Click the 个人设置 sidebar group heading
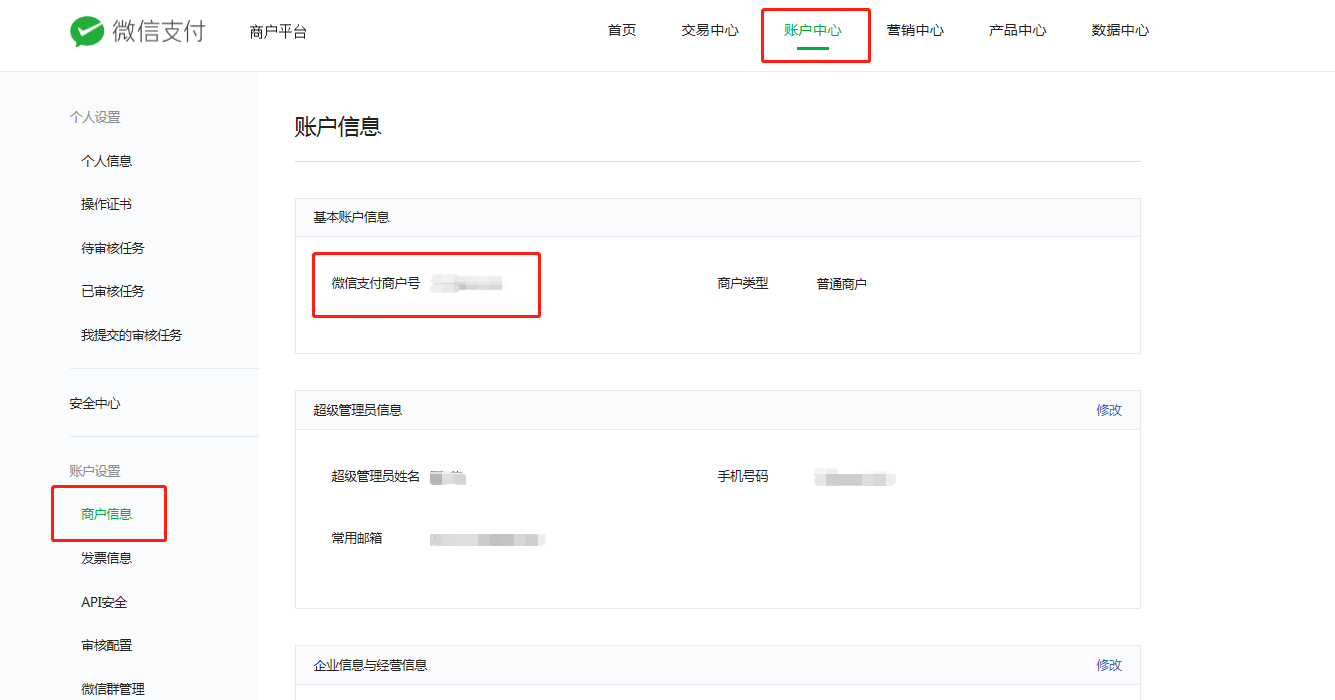1335x700 pixels. 95,117
